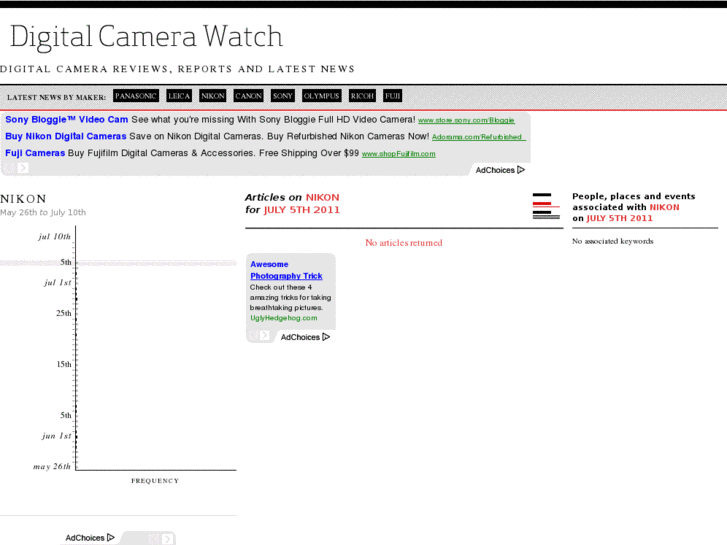Screen dimensions: 727x545
Task: Open Fuji latest news
Action: pyautogui.click(x=393, y=96)
